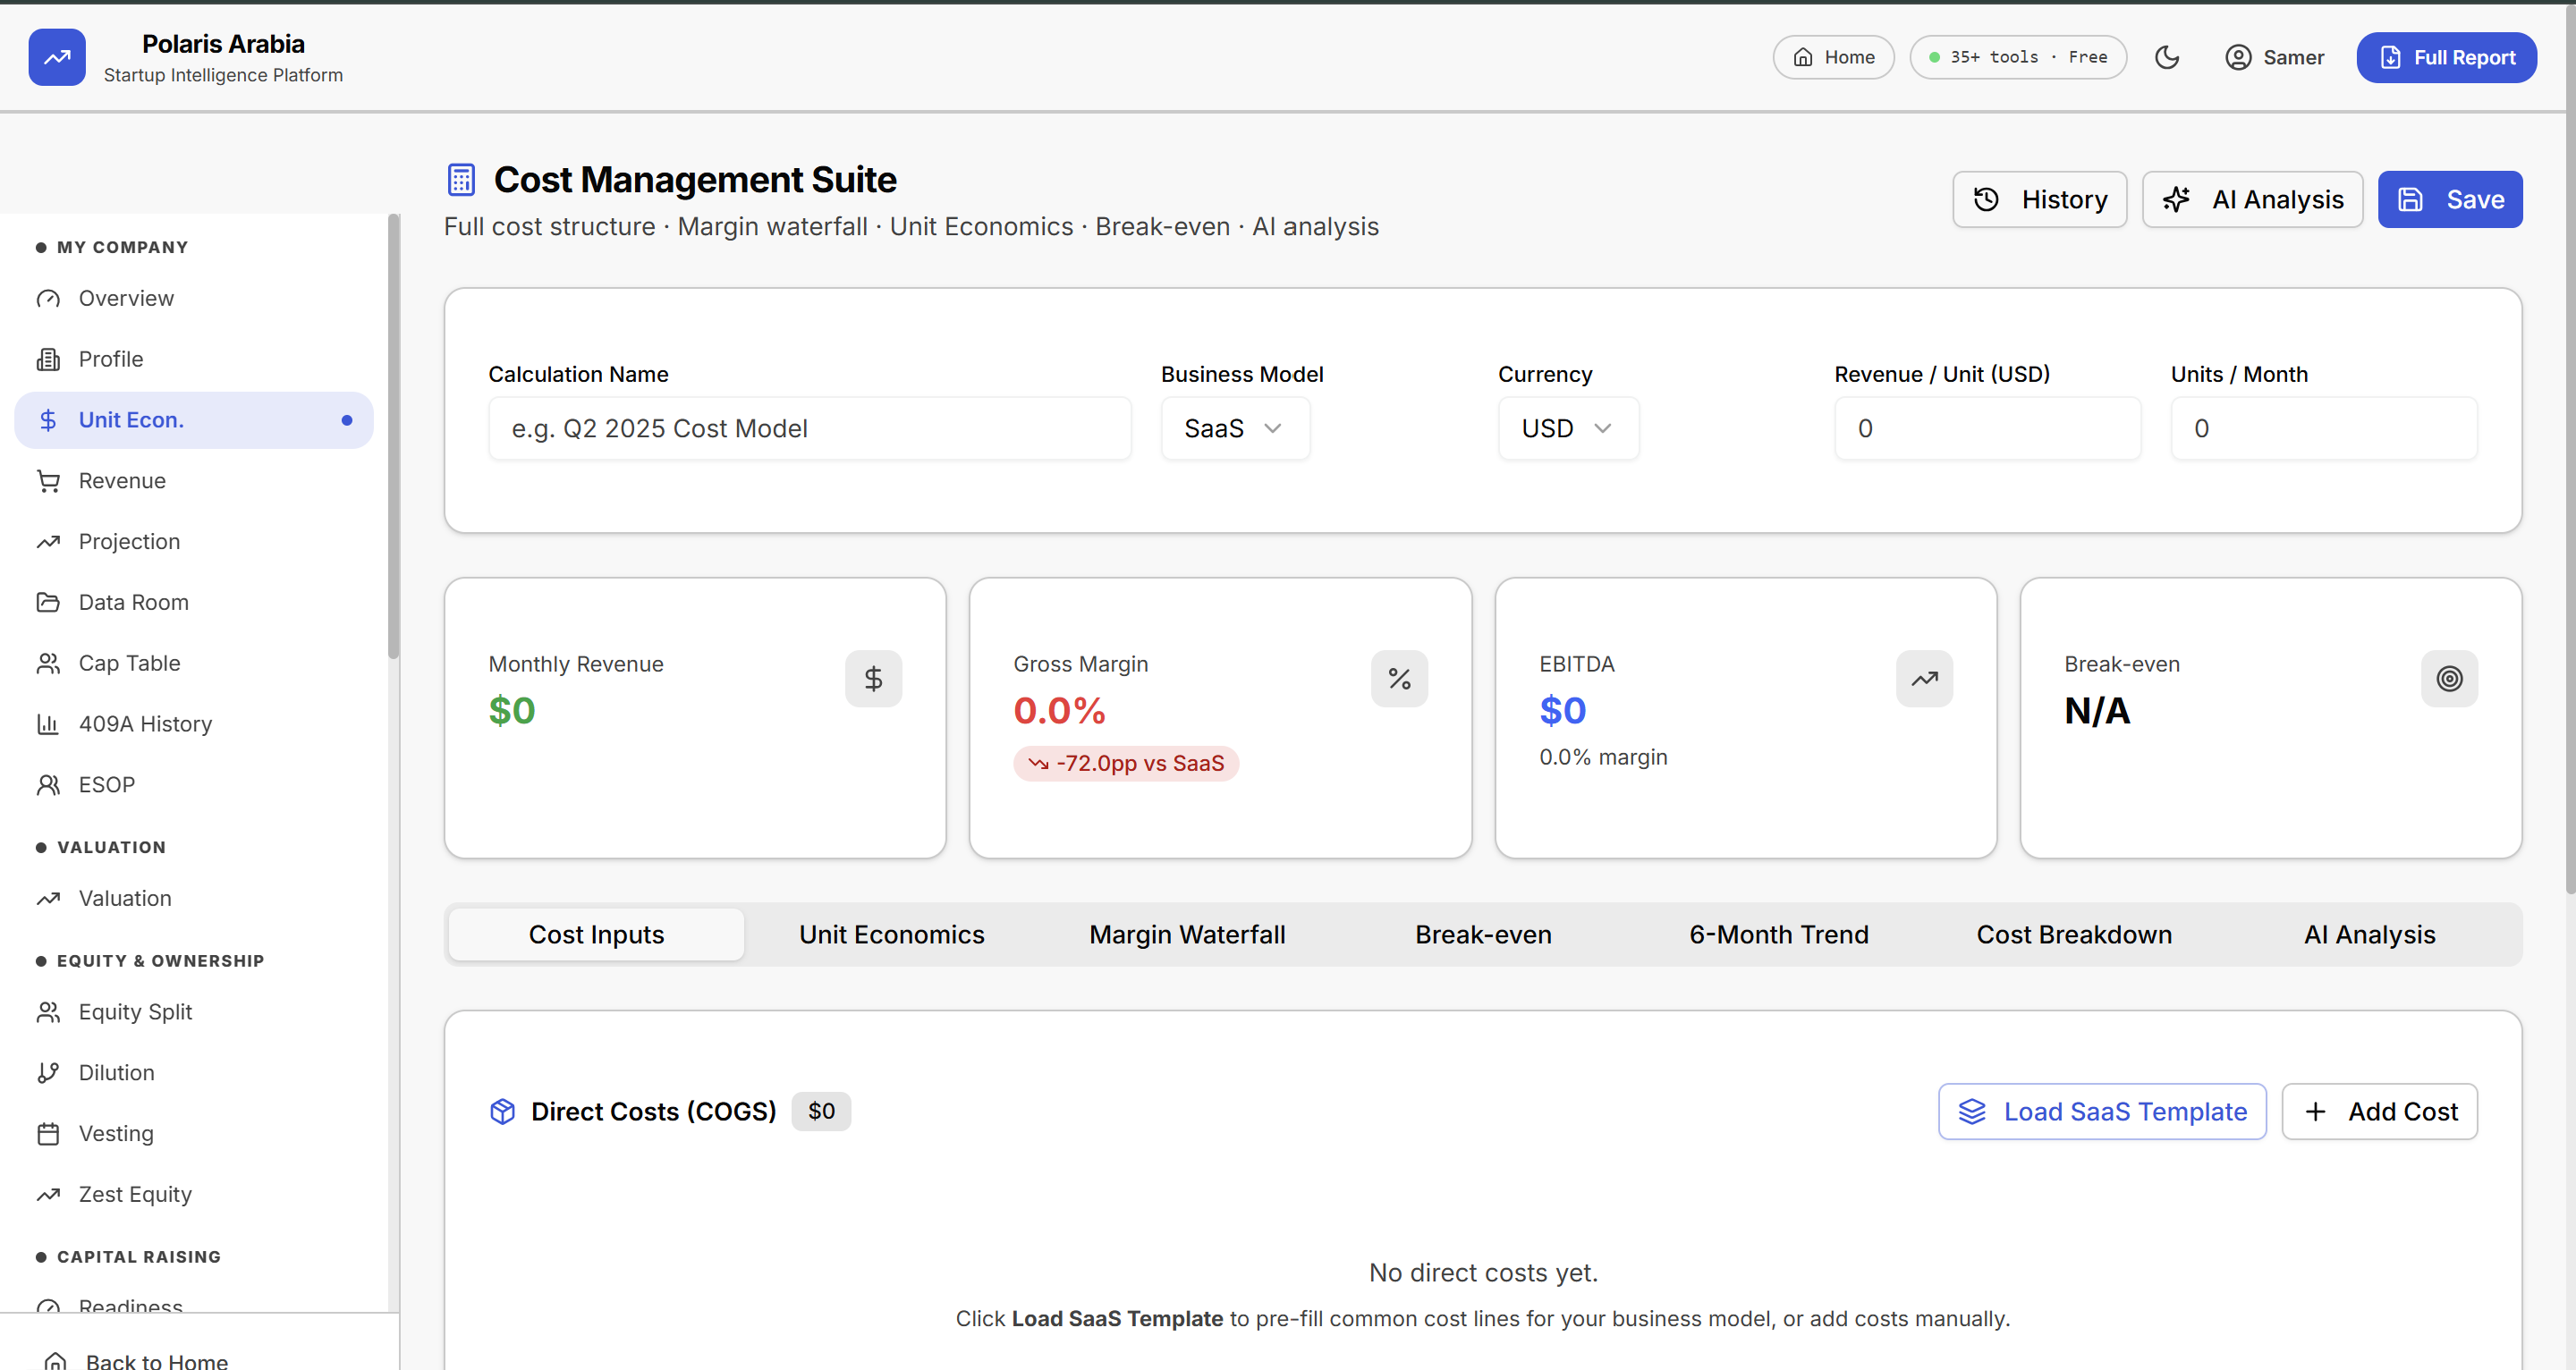Viewport: 2576px width, 1370px height.
Task: Click the Direct Costs cube icon
Action: coord(502,1111)
